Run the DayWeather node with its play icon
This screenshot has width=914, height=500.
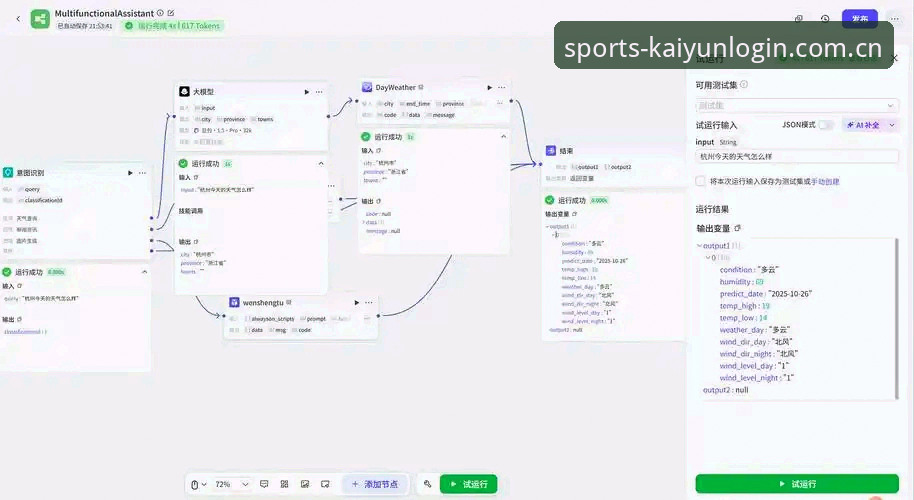click(x=490, y=87)
